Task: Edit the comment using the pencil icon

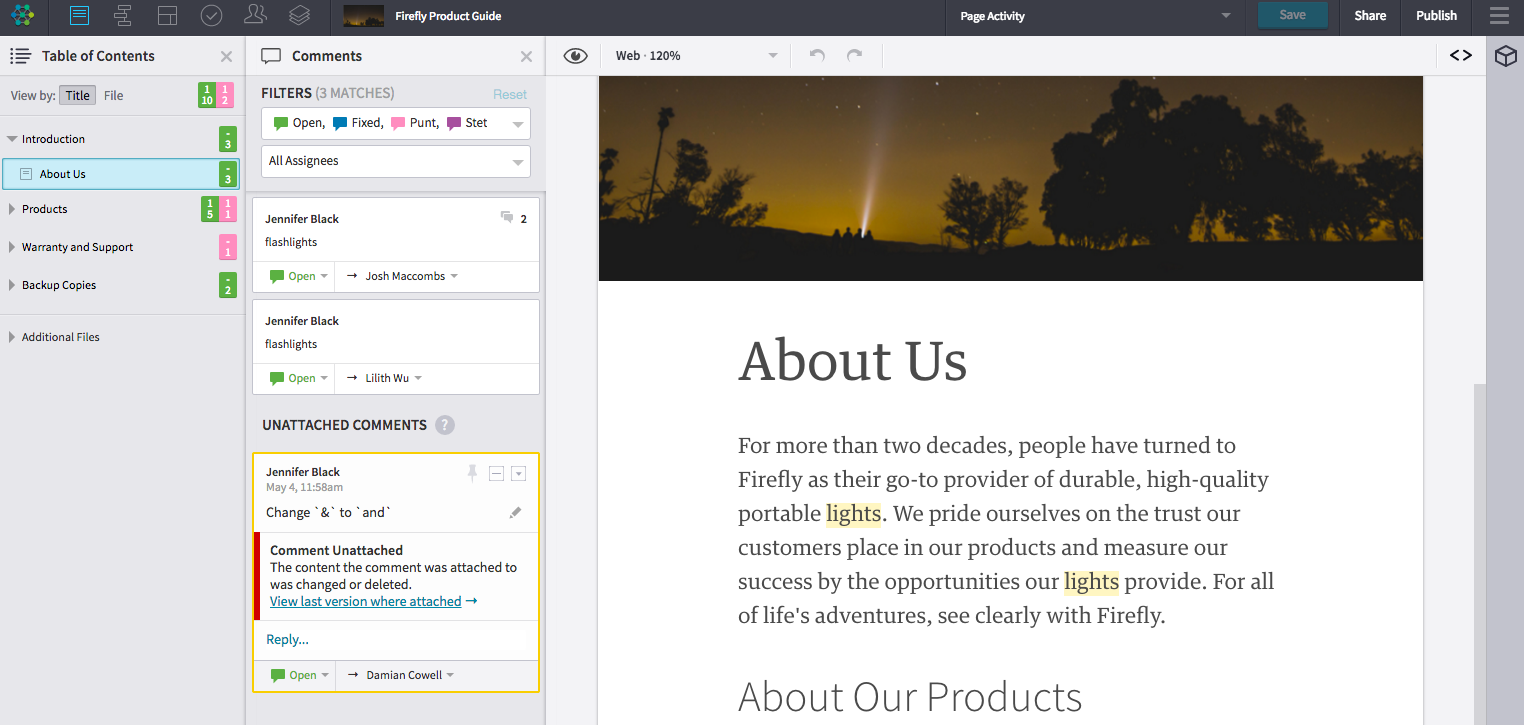Action: tap(515, 513)
